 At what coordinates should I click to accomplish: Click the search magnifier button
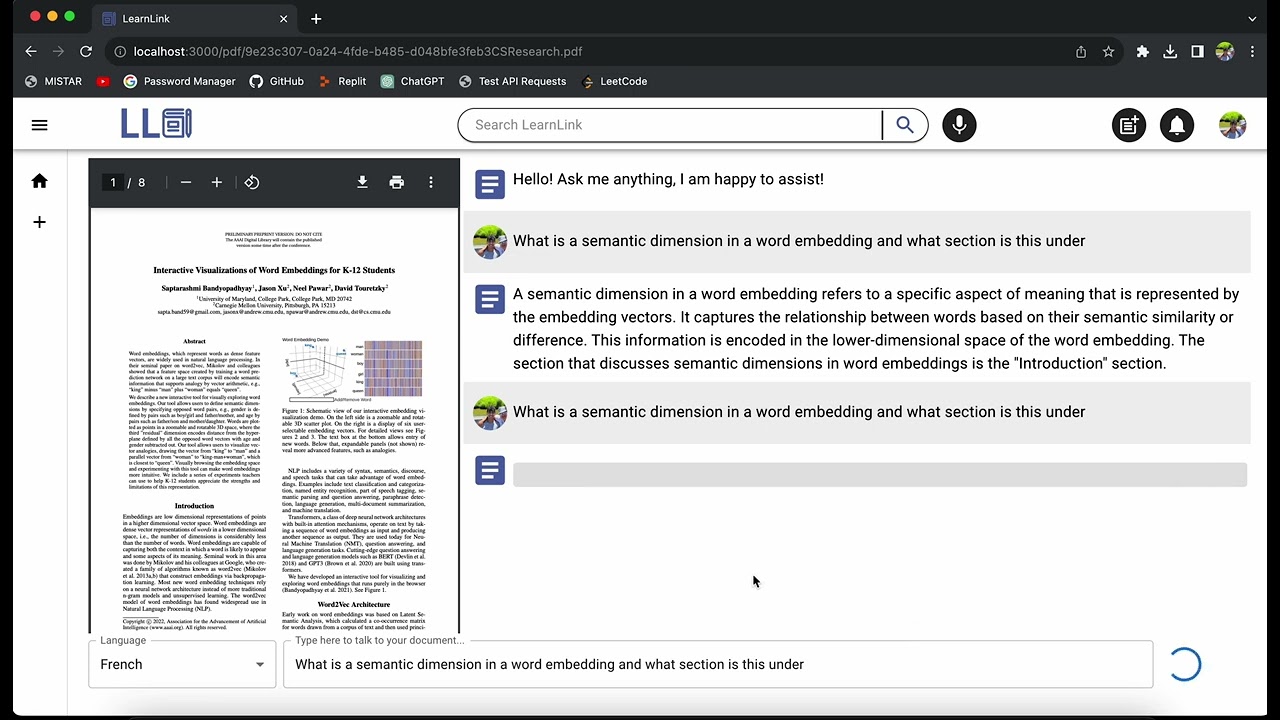pyautogui.click(x=905, y=125)
